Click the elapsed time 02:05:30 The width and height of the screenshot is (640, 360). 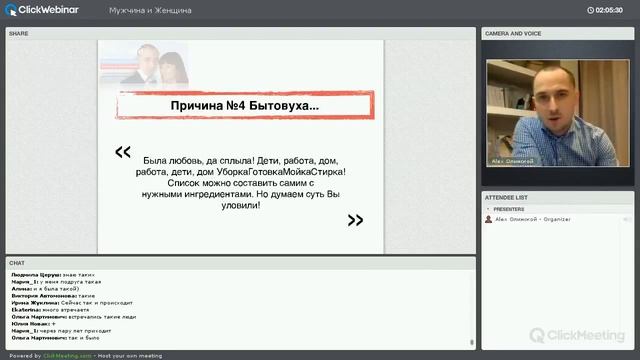(609, 10)
